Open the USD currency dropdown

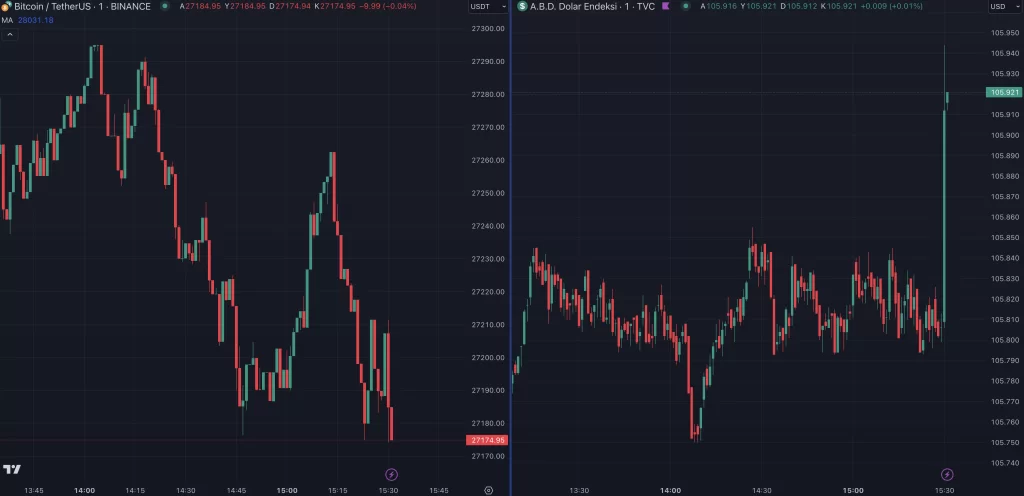point(1001,7)
